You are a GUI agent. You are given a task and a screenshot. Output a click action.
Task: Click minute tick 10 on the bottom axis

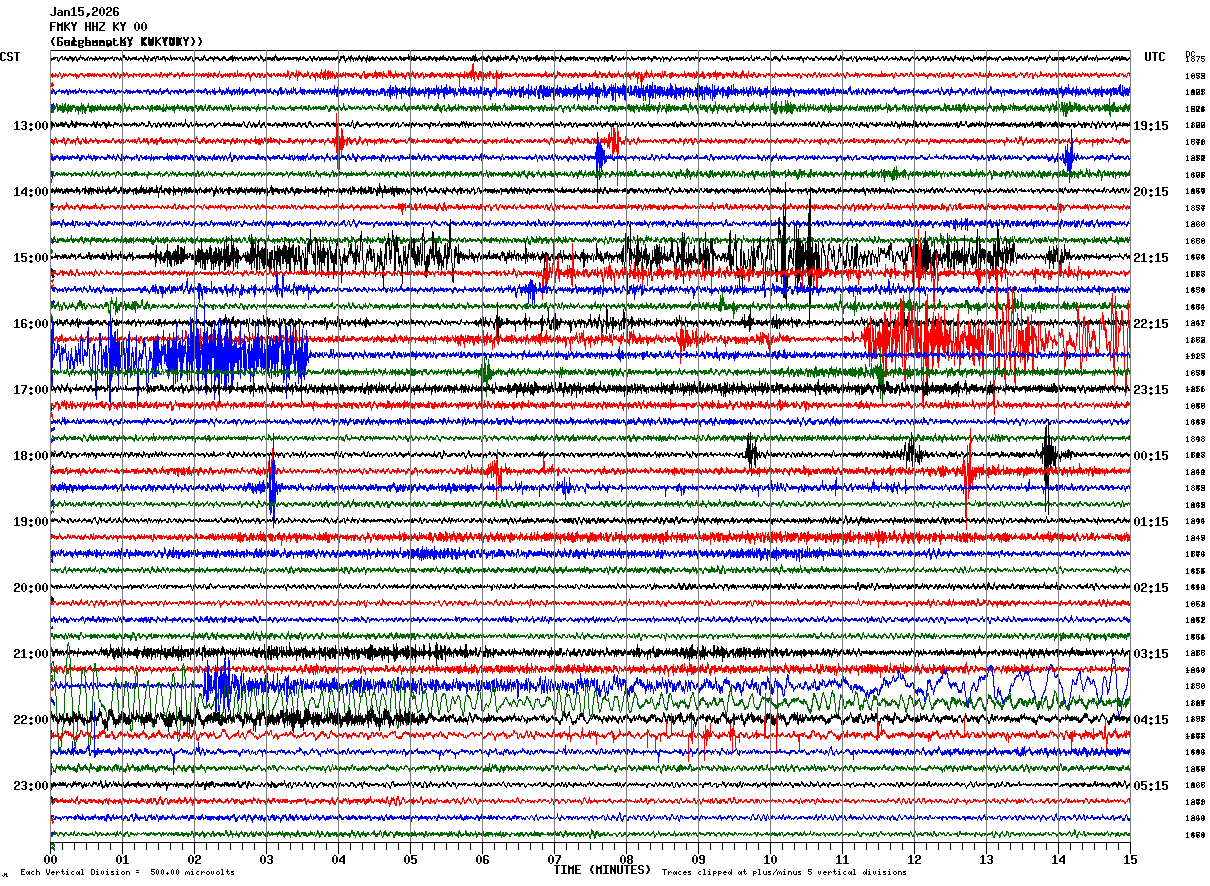(770, 859)
